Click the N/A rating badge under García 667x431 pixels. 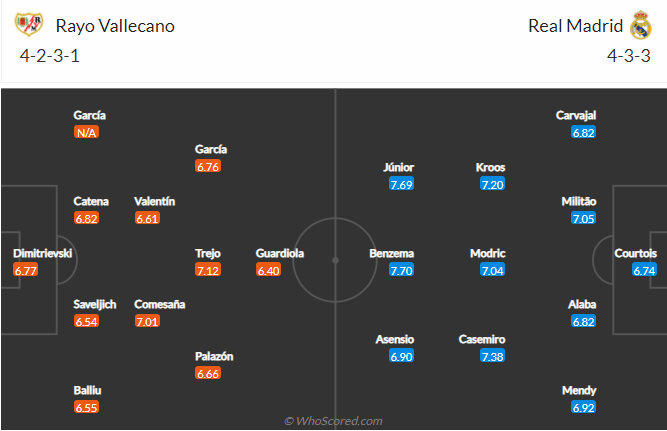(x=86, y=132)
